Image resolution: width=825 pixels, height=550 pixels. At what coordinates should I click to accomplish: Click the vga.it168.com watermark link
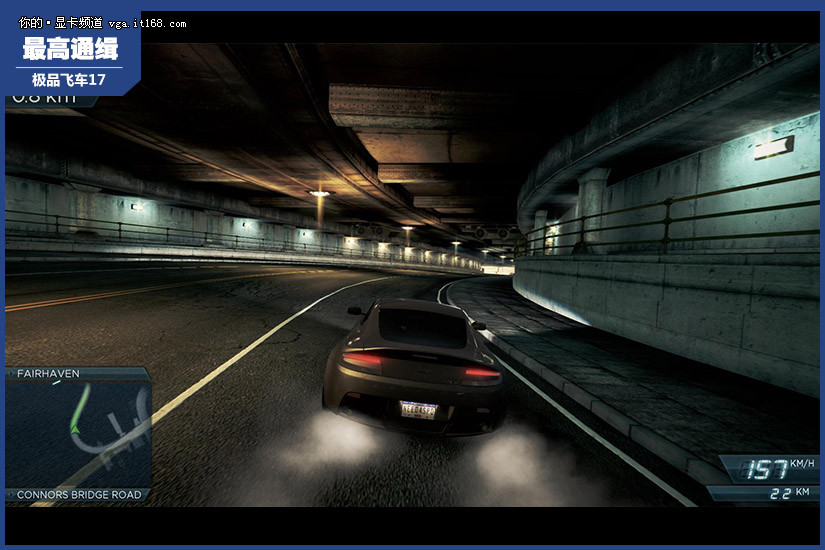pyautogui.click(x=147, y=24)
